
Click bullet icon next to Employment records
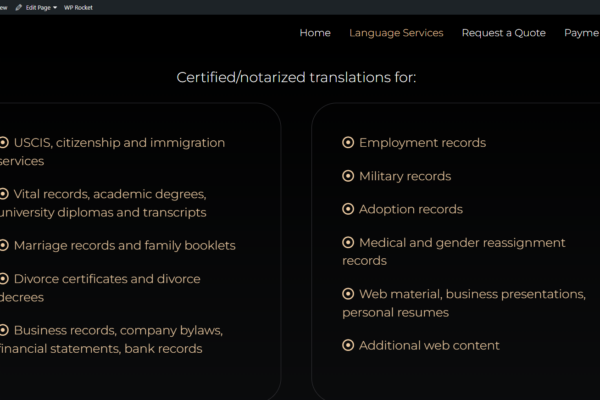click(x=348, y=142)
